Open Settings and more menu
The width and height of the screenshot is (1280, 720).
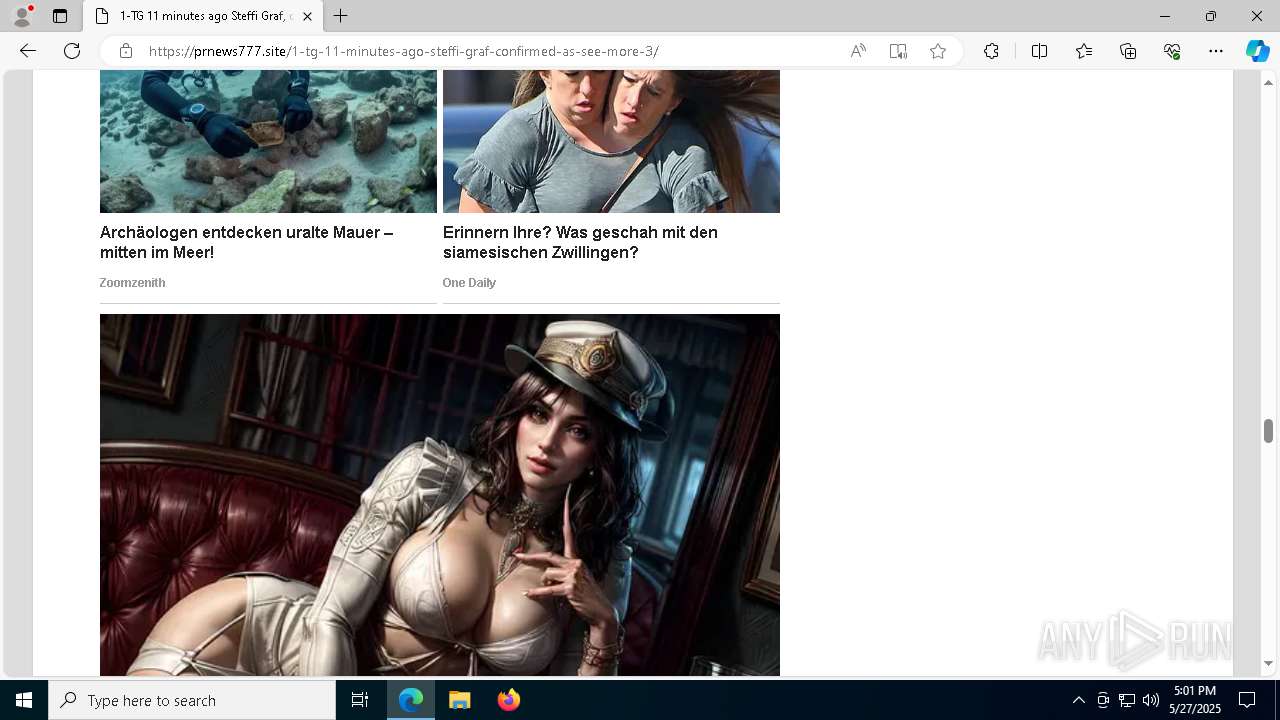point(1216,51)
